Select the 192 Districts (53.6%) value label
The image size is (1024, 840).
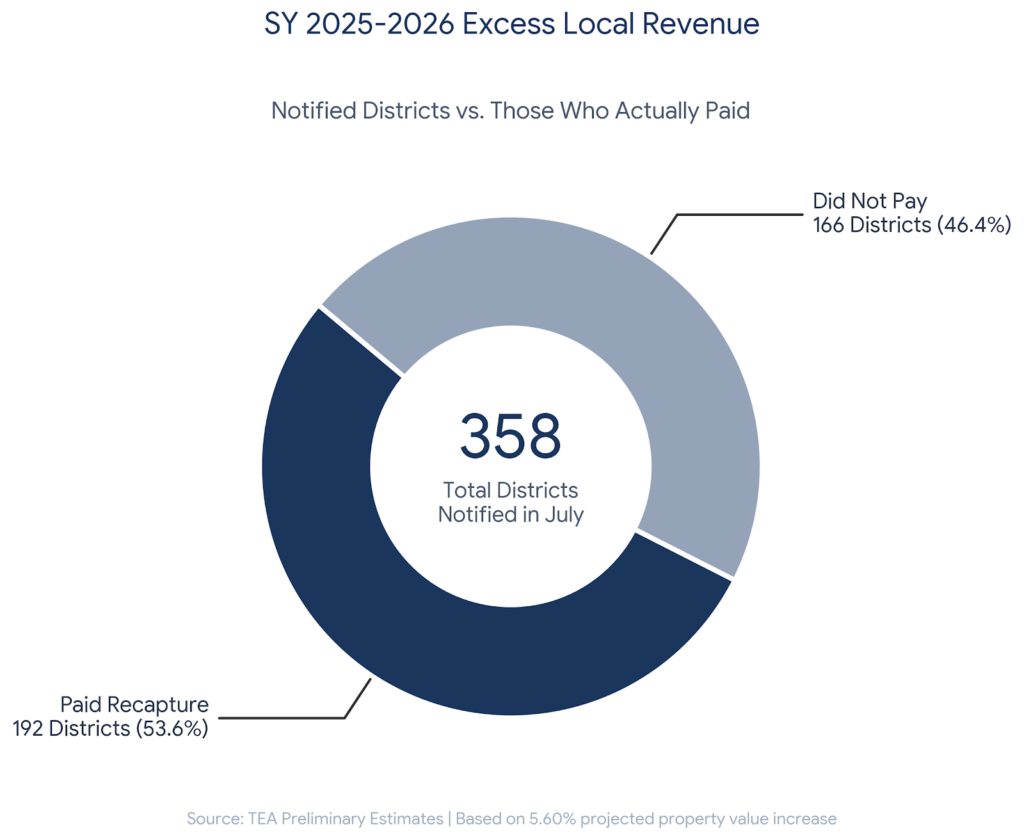(110, 729)
